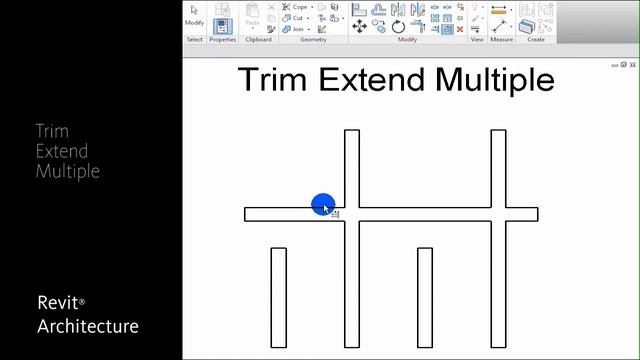Select the Array tool

435,18
